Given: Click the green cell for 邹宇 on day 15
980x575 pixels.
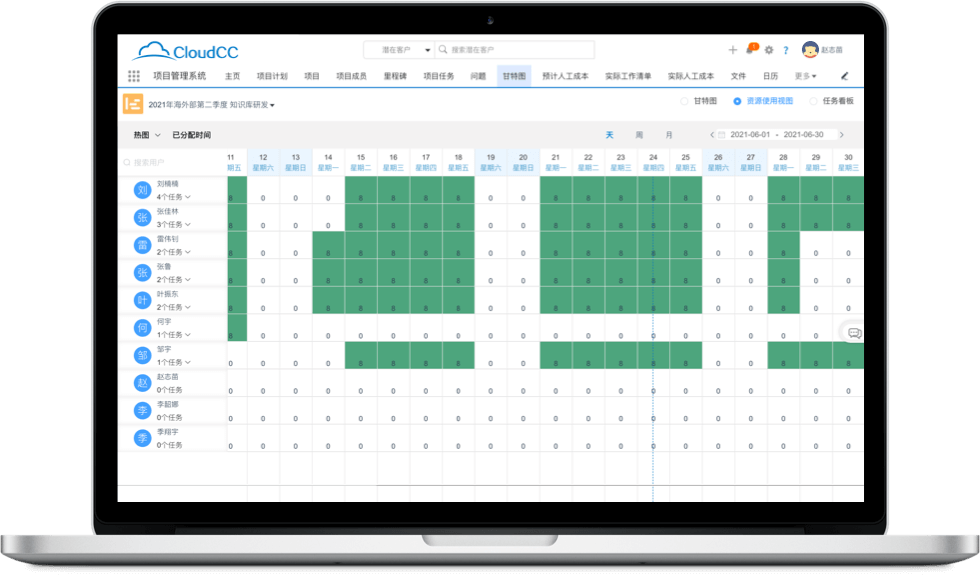Looking at the screenshot, I should click(361, 355).
